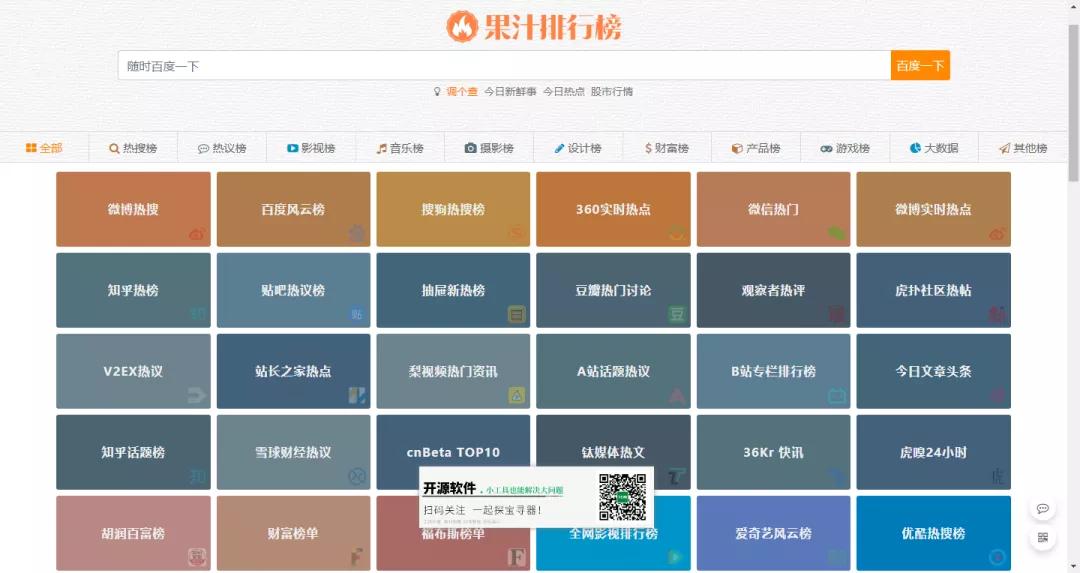Open the 热议榜 tab
This screenshot has height=573, width=1080.
[222, 148]
